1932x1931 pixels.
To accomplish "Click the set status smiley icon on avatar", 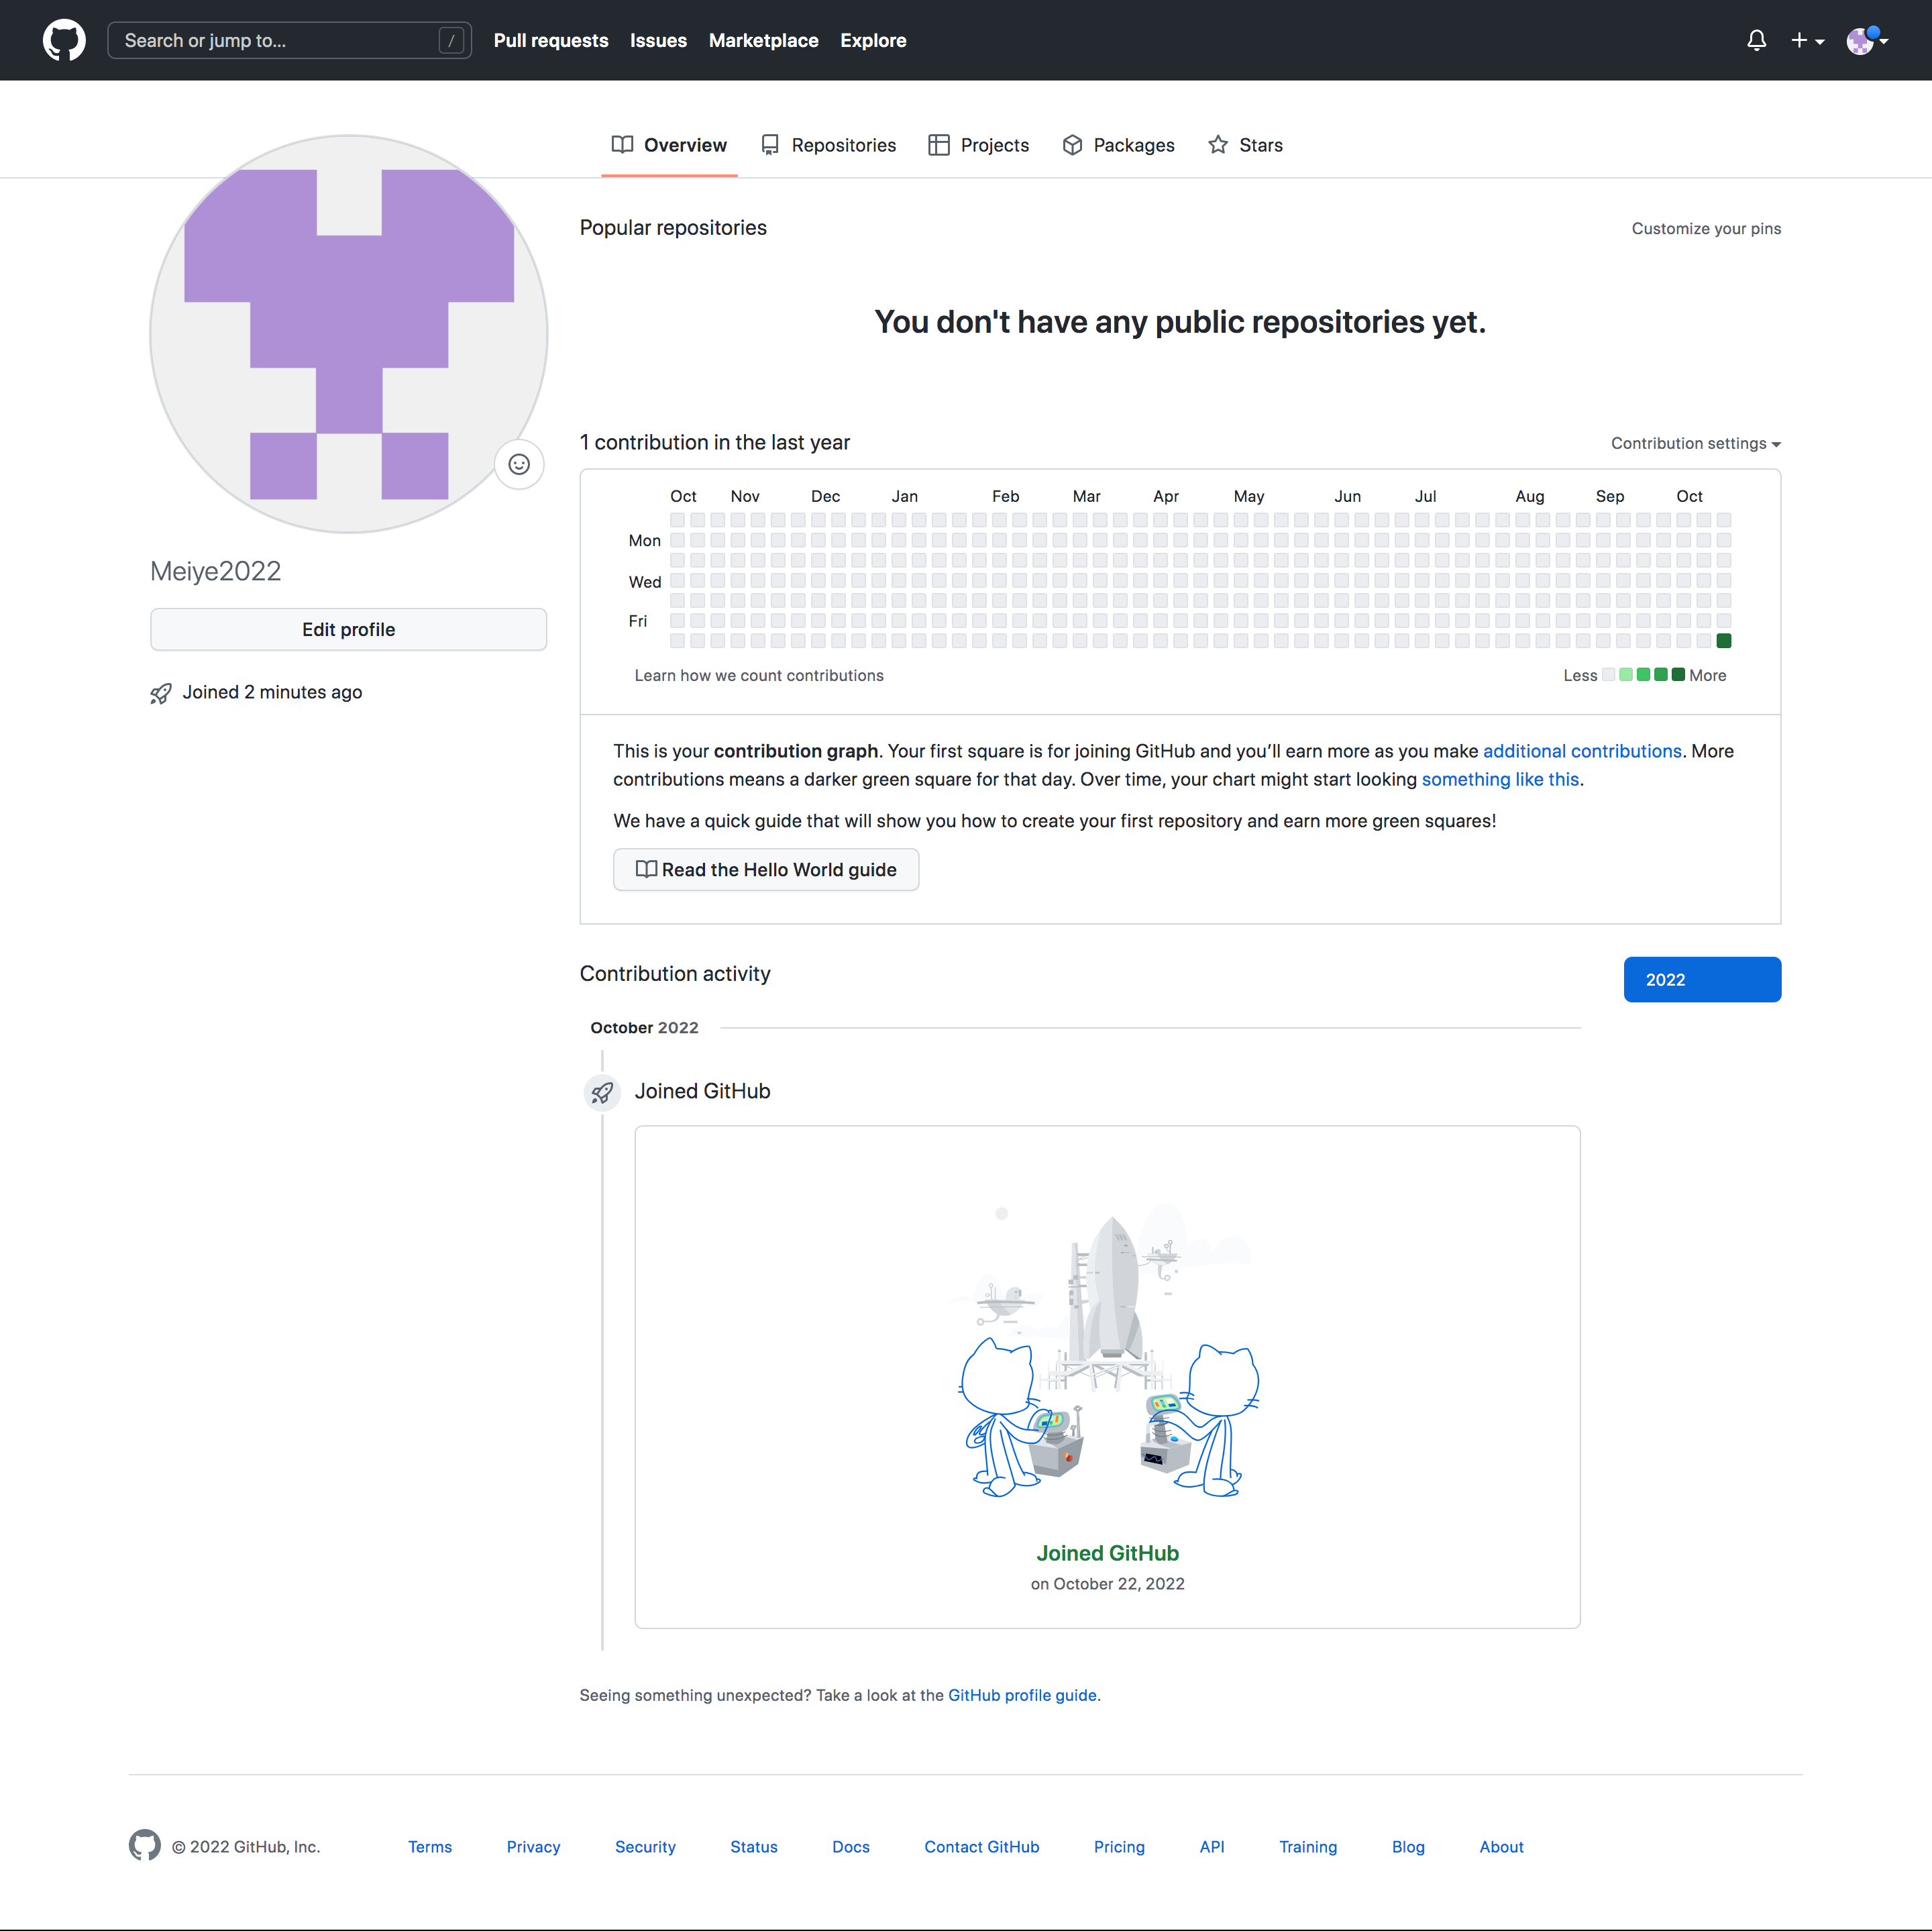I will point(519,464).
